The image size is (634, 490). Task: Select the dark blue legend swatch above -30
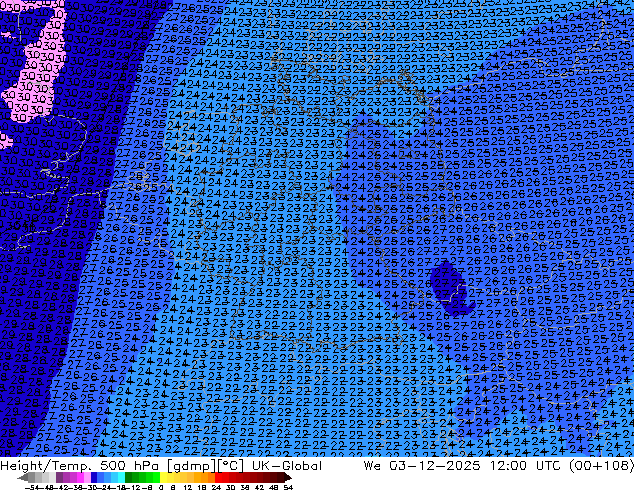94,478
